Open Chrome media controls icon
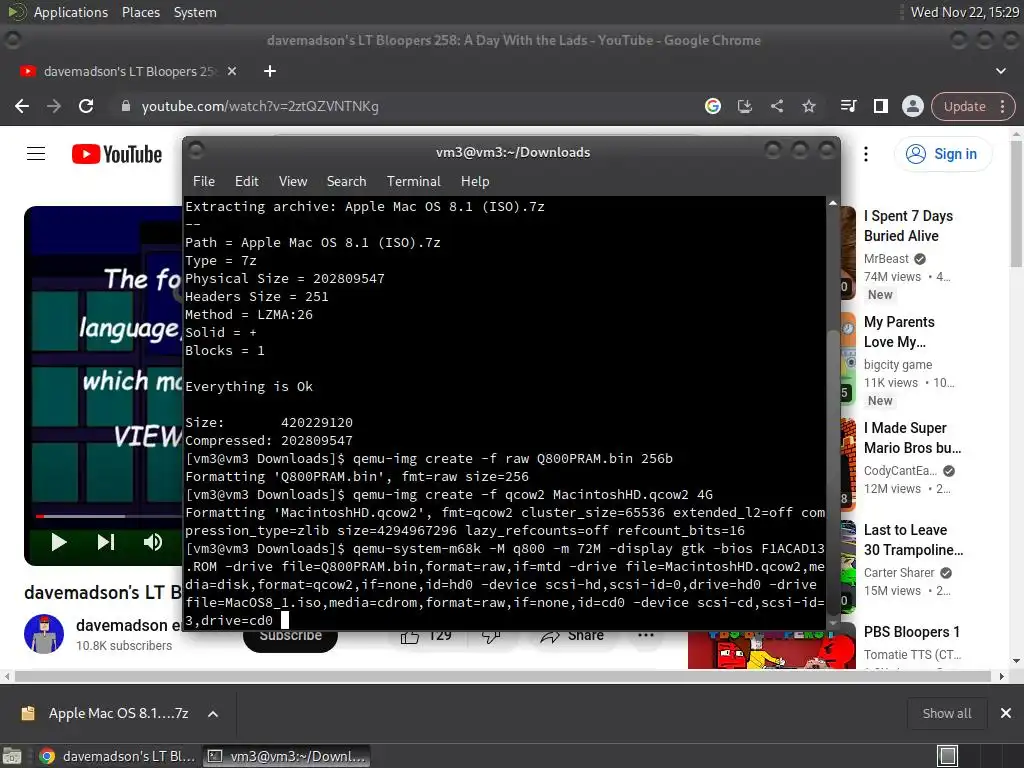 pos(848,106)
